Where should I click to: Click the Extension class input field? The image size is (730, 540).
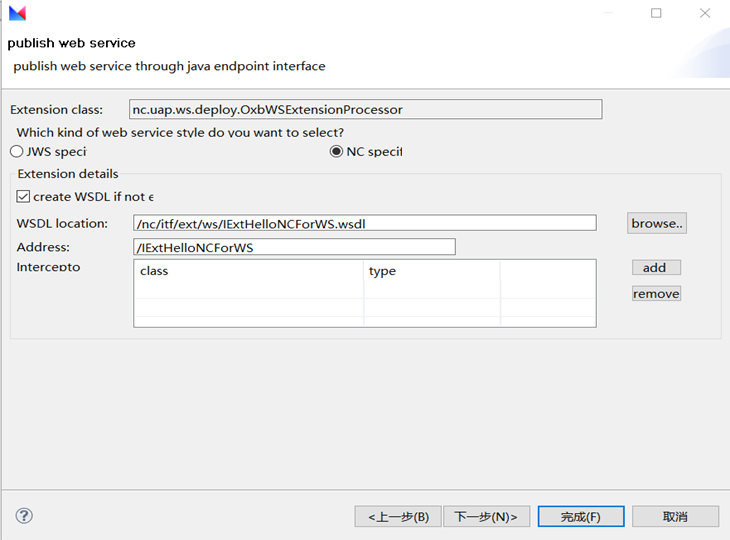(x=365, y=109)
